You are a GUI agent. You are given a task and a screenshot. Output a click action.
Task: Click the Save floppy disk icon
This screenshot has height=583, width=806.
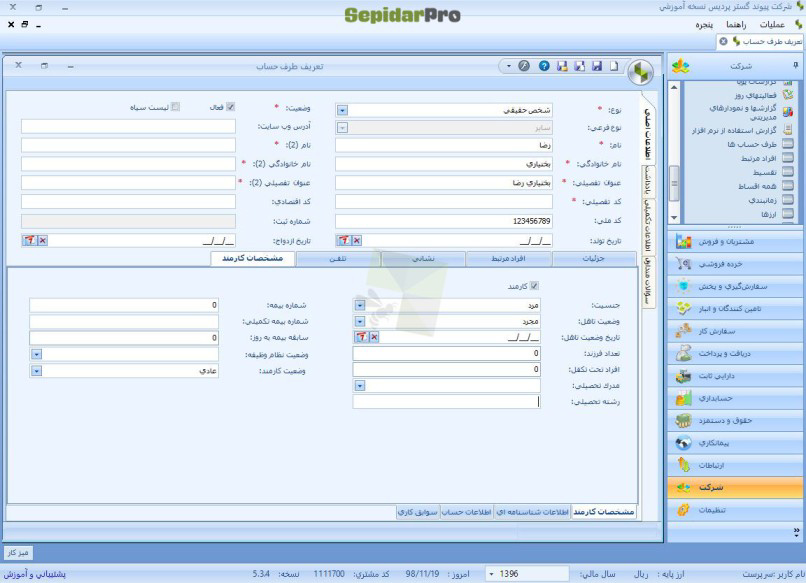click(x=597, y=66)
